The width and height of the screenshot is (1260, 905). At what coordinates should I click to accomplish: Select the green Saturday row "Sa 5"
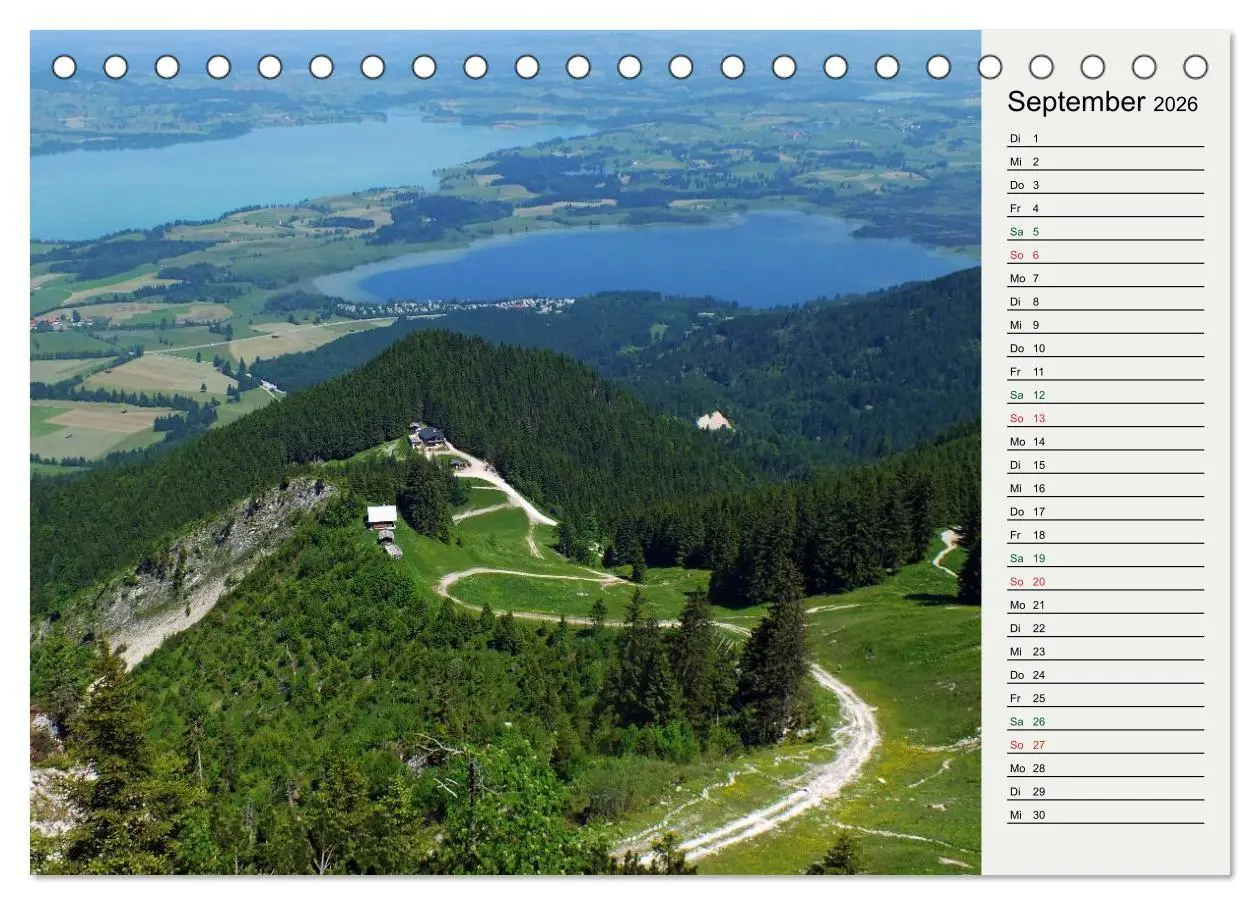pos(1105,231)
